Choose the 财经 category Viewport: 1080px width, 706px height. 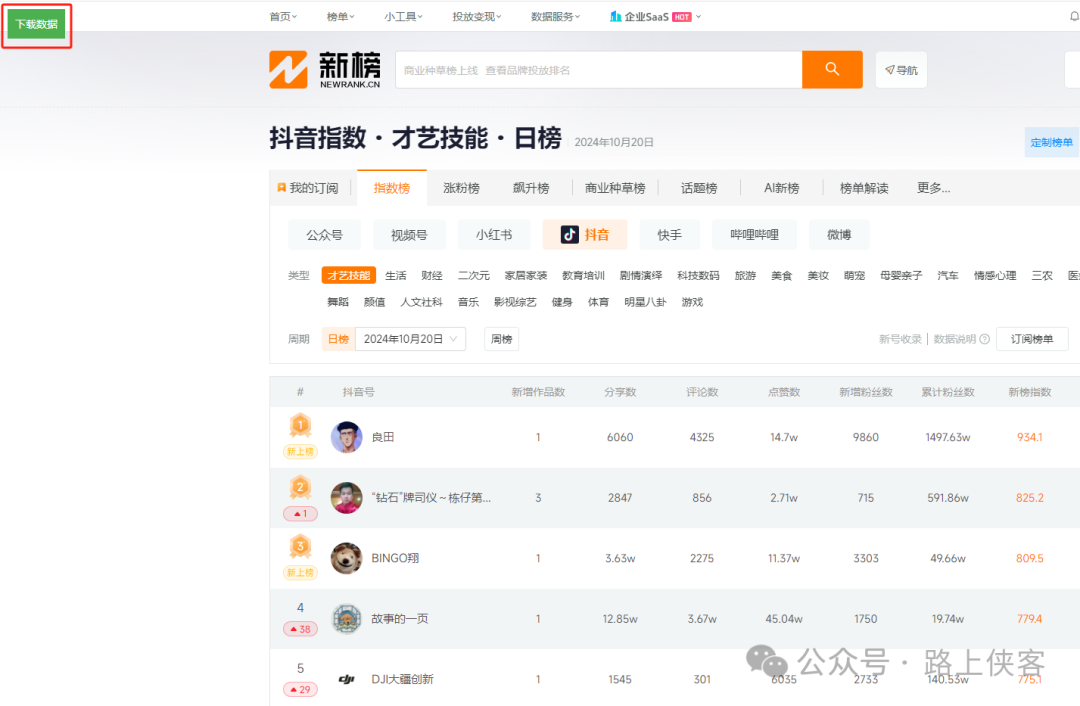(432, 276)
